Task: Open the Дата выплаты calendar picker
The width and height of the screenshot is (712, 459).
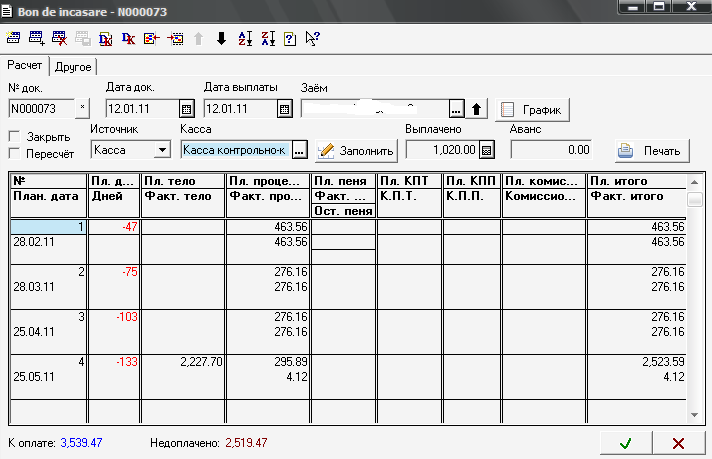Action: [284, 109]
